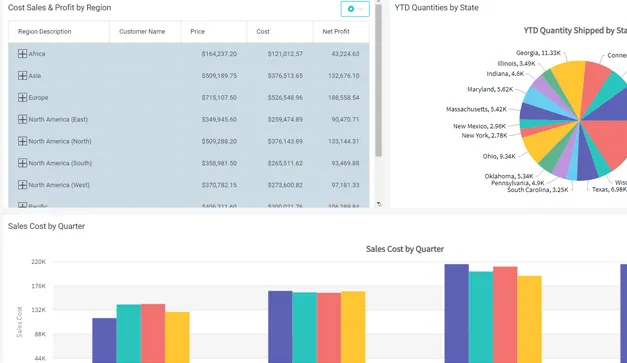Select Europe net profit 188,558.54 cell

pyautogui.click(x=343, y=98)
